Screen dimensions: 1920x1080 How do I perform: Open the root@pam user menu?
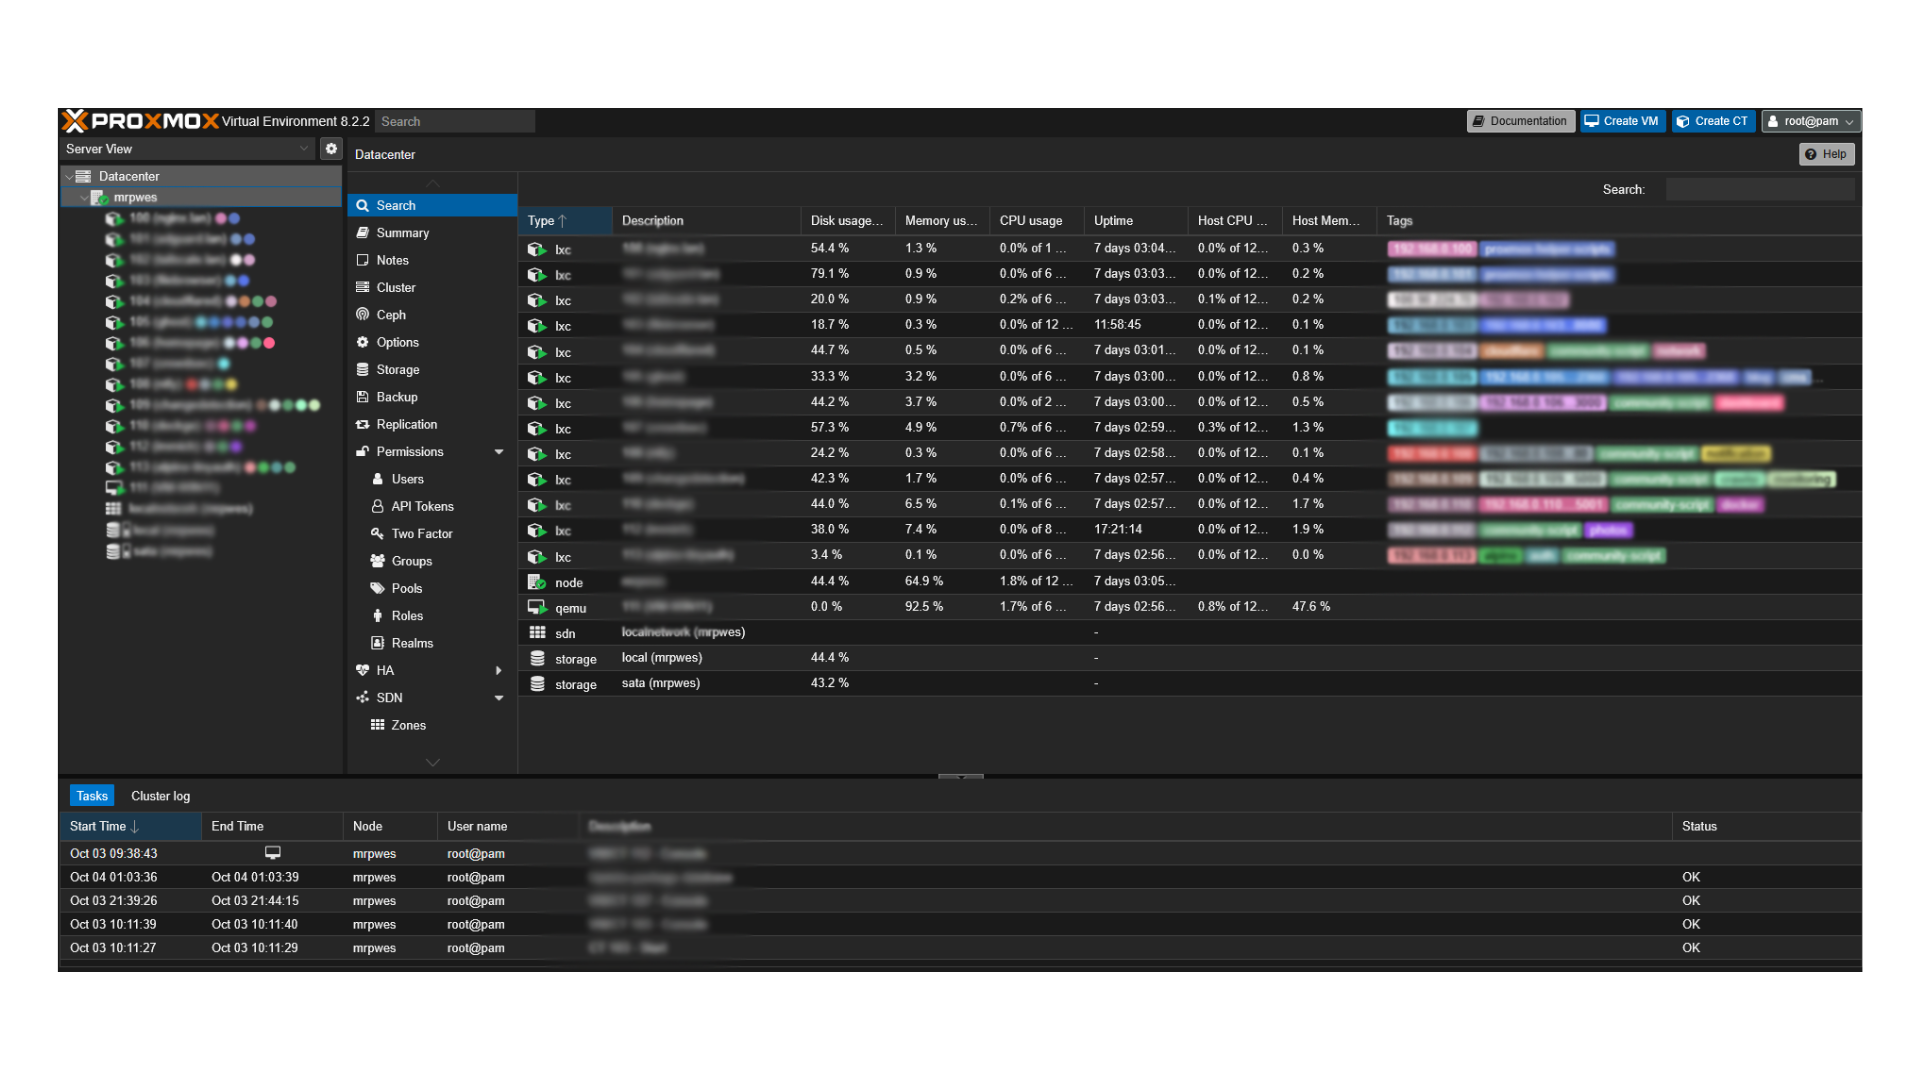point(1811,121)
